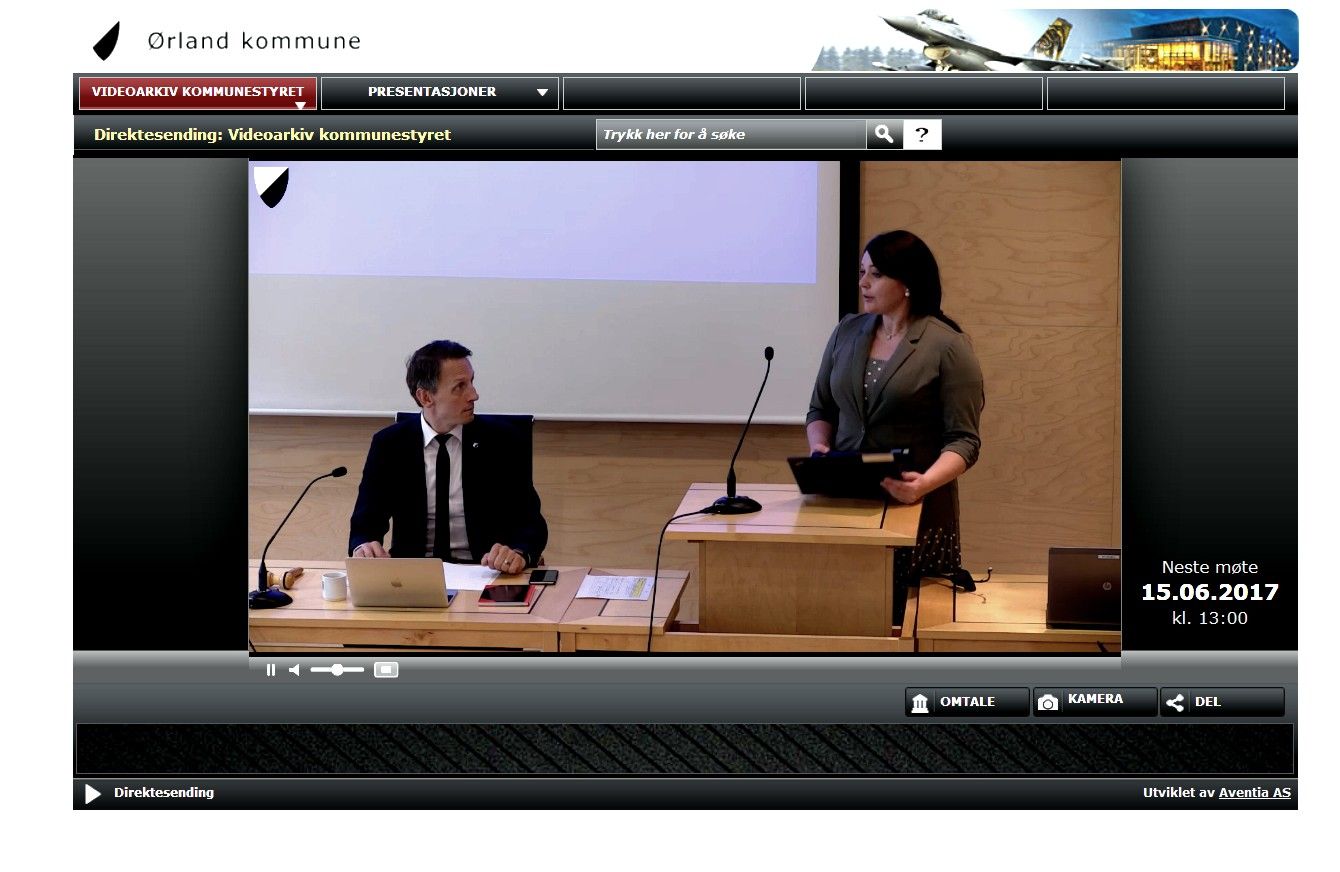Toggle fullscreen mode for the video
The height and width of the screenshot is (872, 1340).
click(386, 670)
